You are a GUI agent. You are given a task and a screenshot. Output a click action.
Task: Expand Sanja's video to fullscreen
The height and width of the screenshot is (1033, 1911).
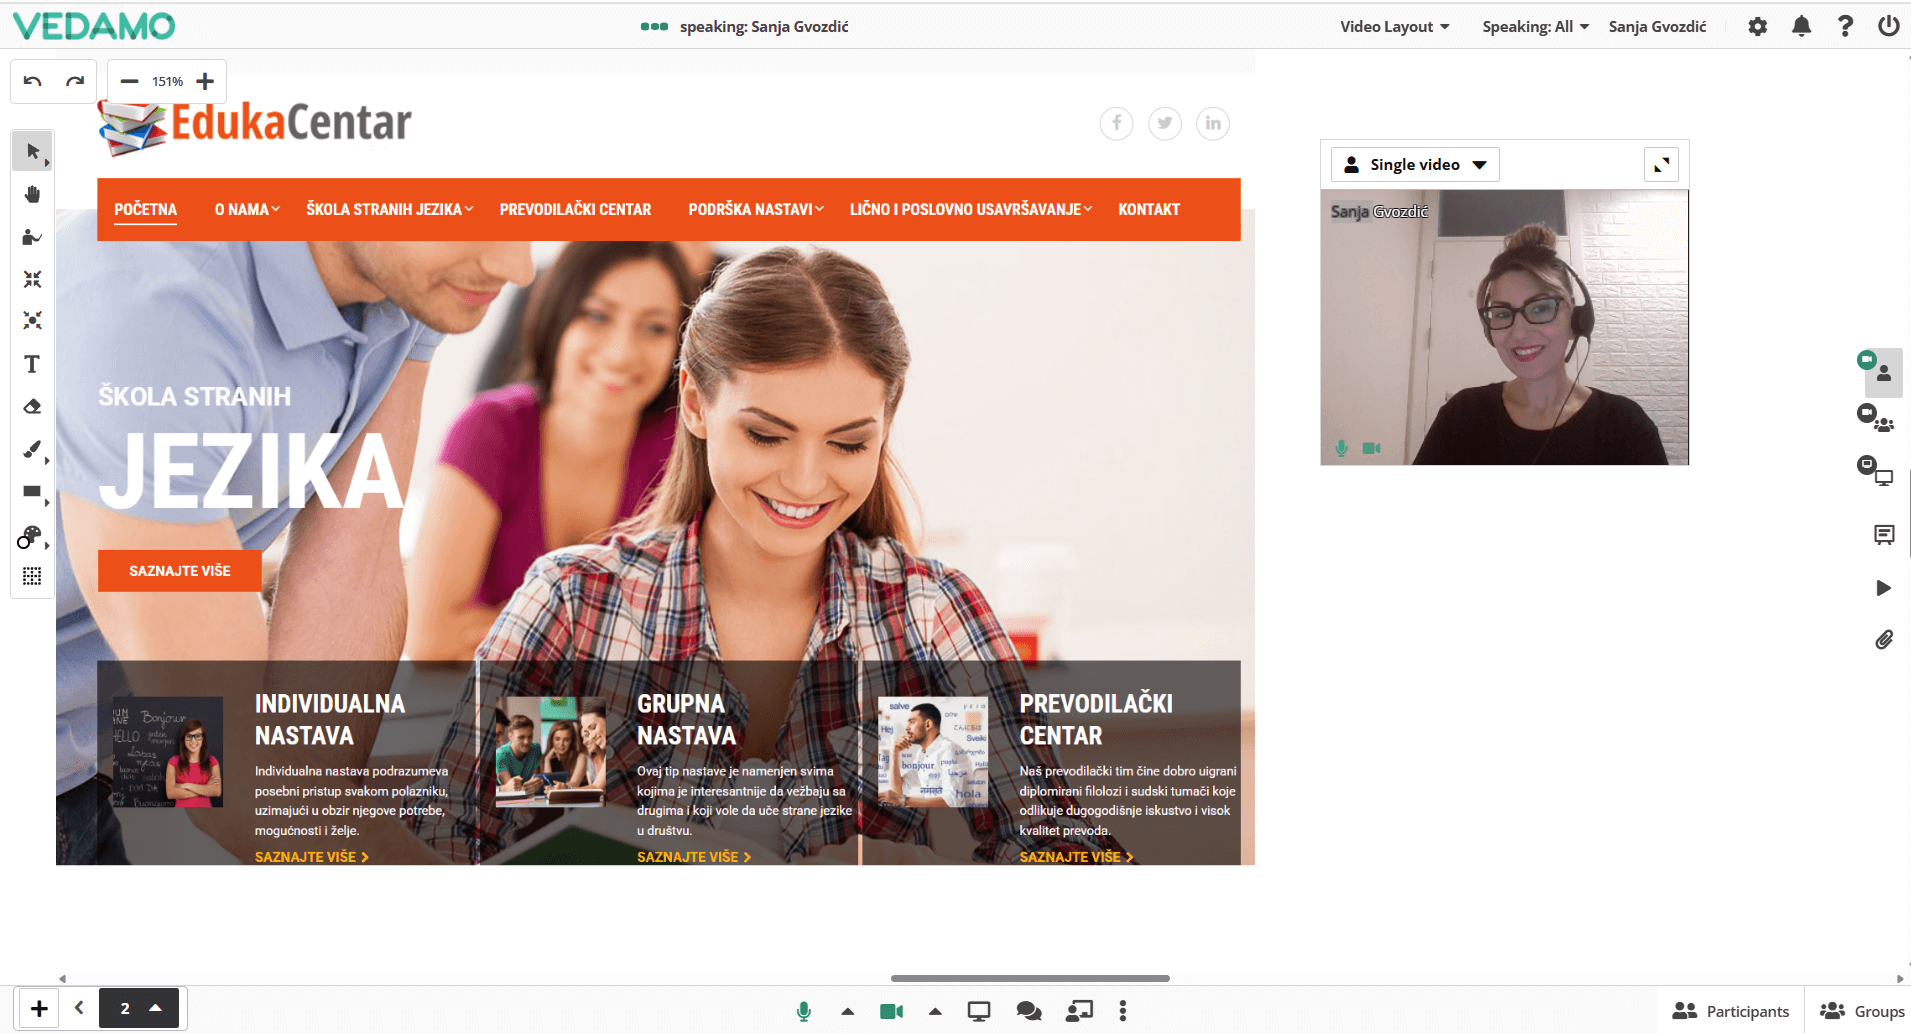(1661, 164)
